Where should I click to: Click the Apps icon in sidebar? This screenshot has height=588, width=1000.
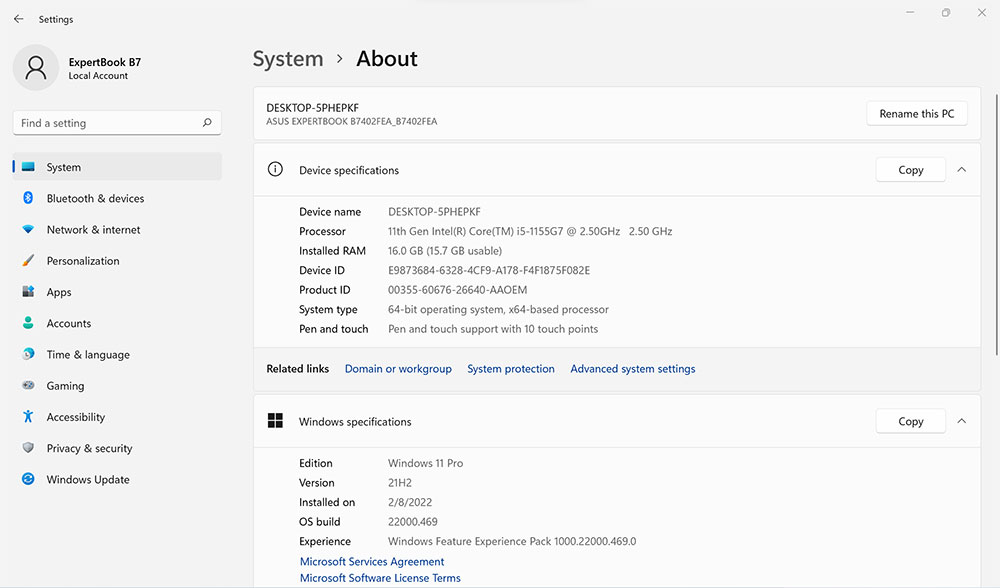[x=28, y=291]
